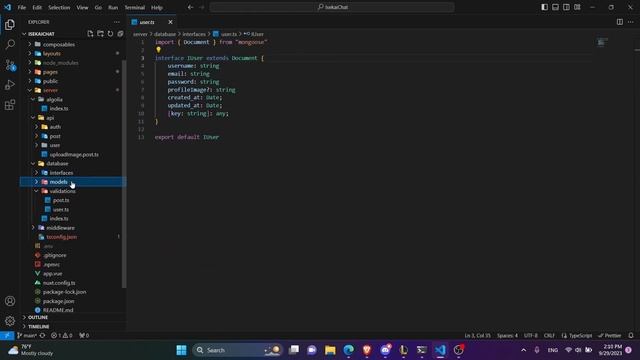Viewport: 640px width, 360px height.
Task: Open the Manage gear menu
Action: (10, 321)
